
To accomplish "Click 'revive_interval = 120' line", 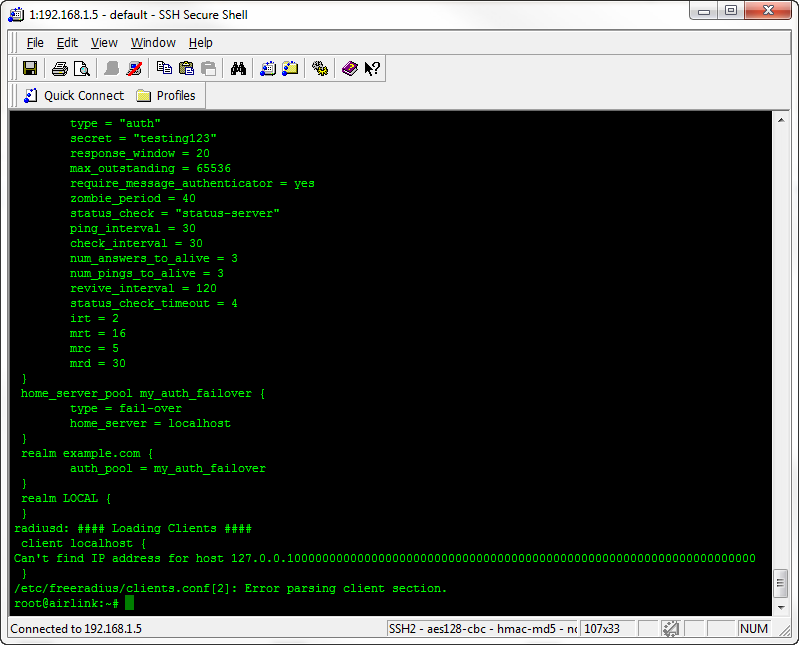I will pyautogui.click(x=143, y=288).
